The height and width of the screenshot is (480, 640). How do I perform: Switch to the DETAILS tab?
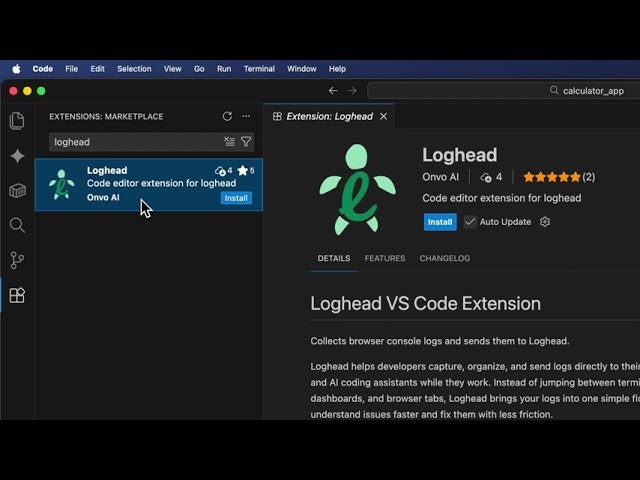coord(334,258)
